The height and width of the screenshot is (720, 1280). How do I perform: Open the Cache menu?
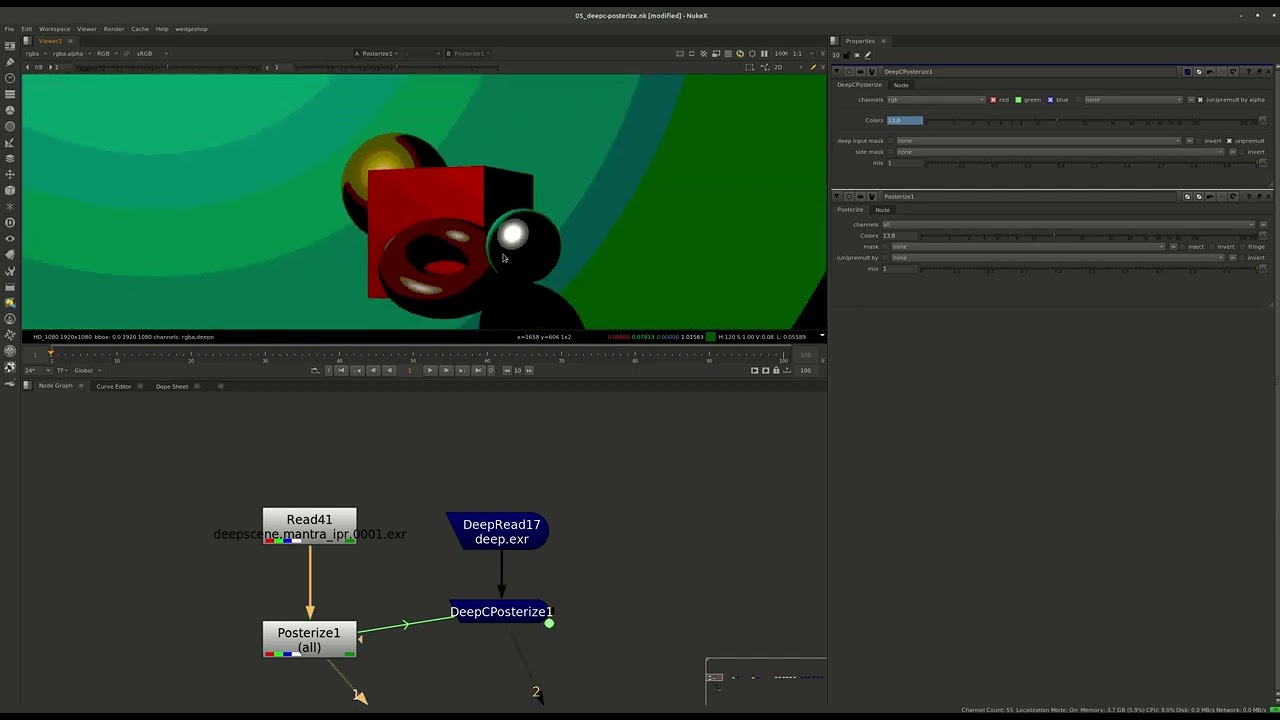coord(140,29)
